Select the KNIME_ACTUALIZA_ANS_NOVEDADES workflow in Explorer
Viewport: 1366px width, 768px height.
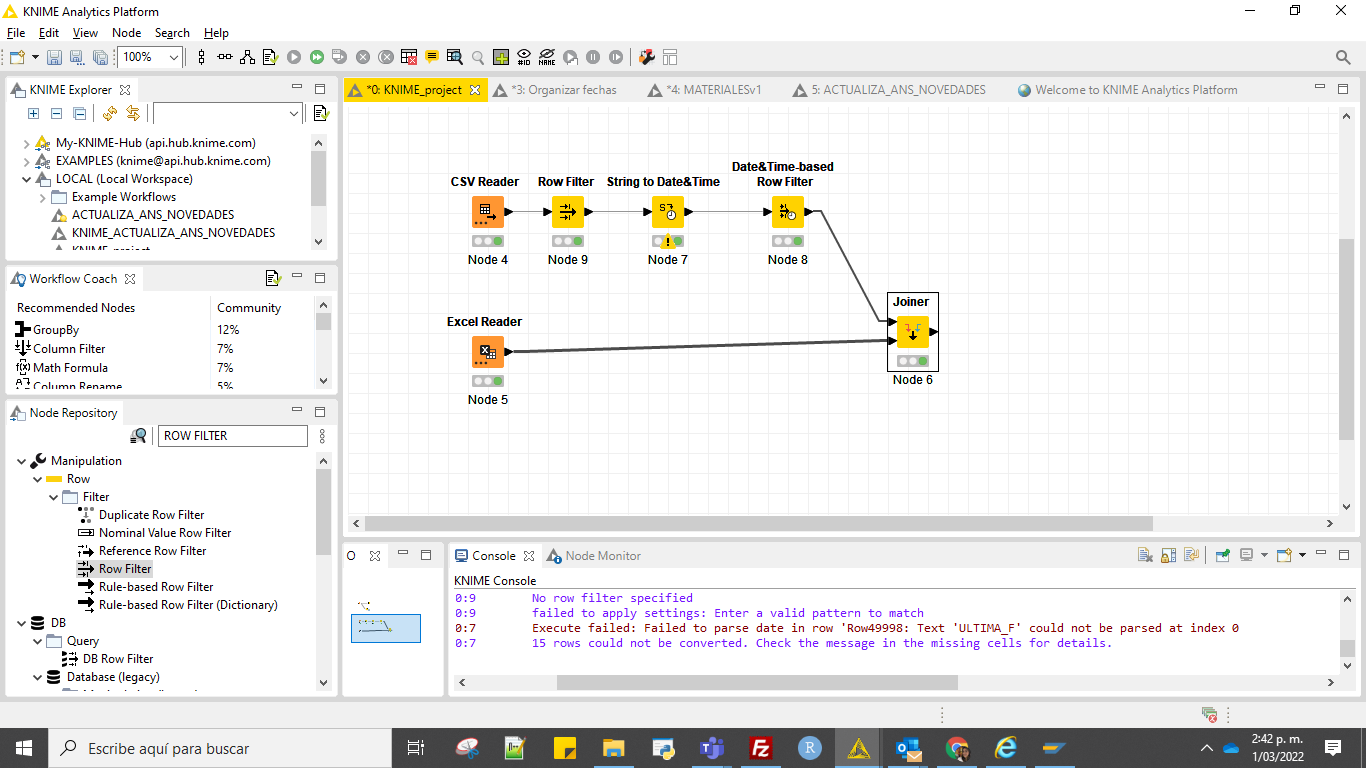pos(173,233)
